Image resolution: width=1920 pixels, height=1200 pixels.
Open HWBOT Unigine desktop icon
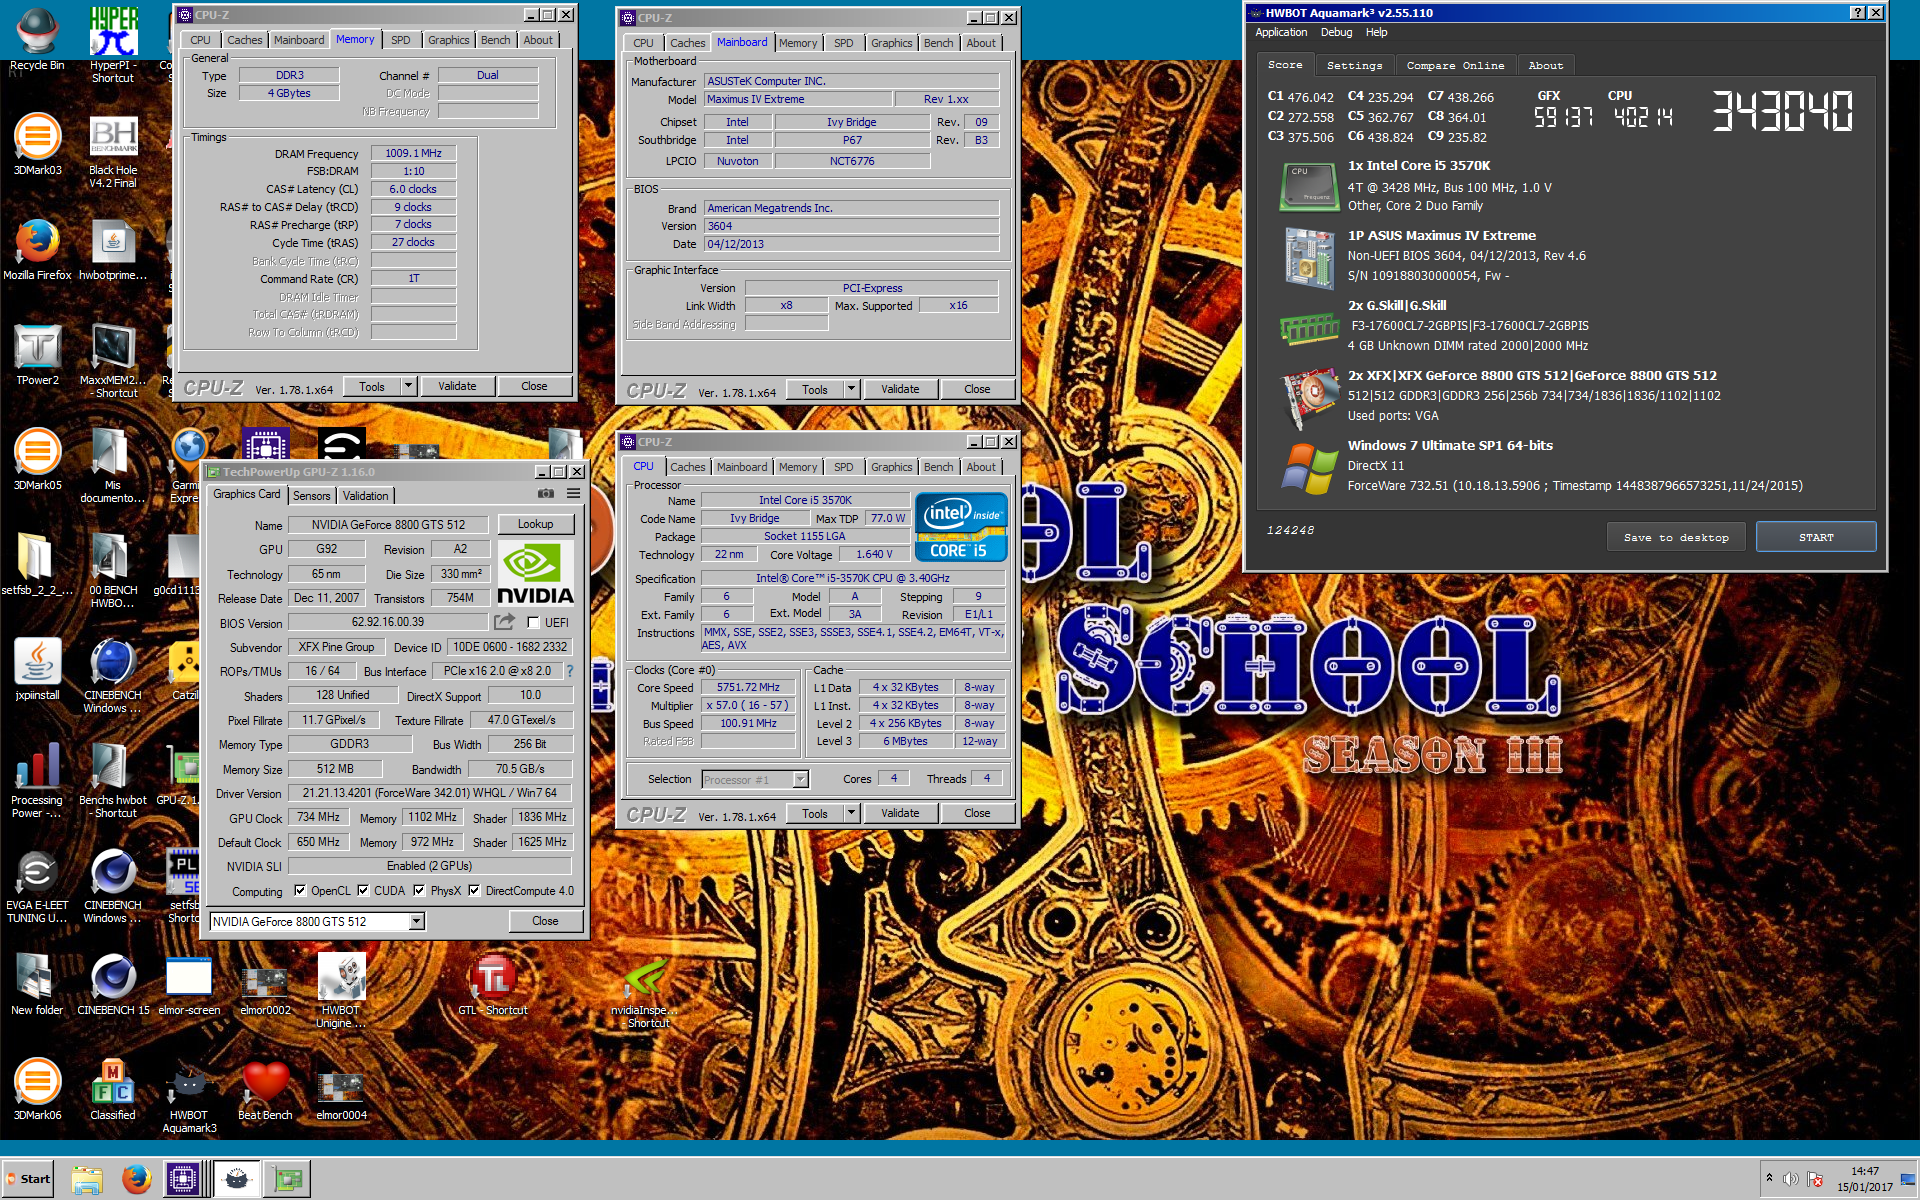341,990
